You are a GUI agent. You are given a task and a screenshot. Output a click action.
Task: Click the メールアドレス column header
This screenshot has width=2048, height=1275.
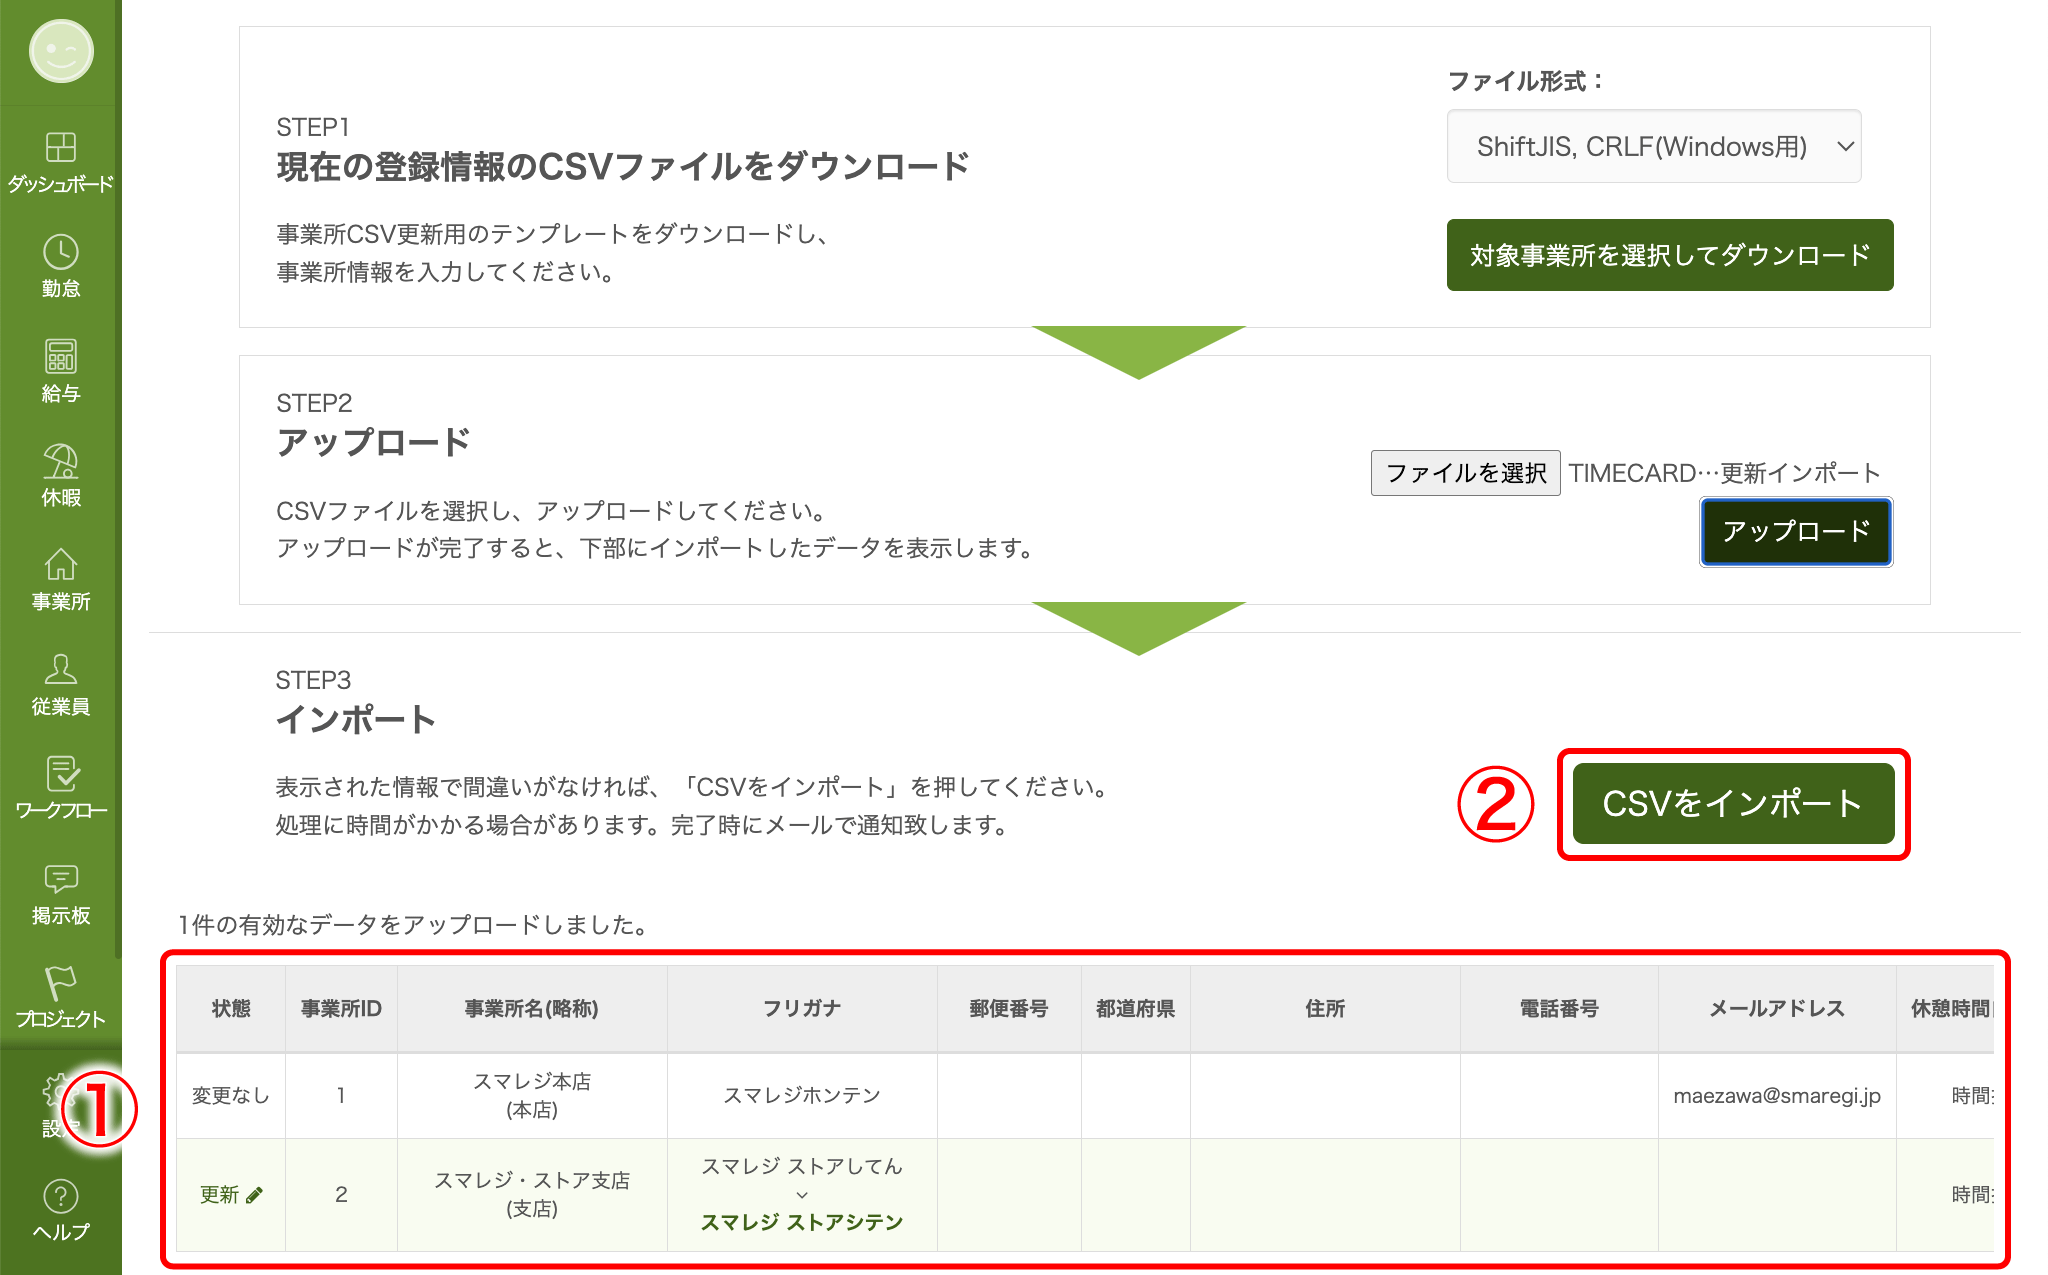(x=1777, y=1009)
